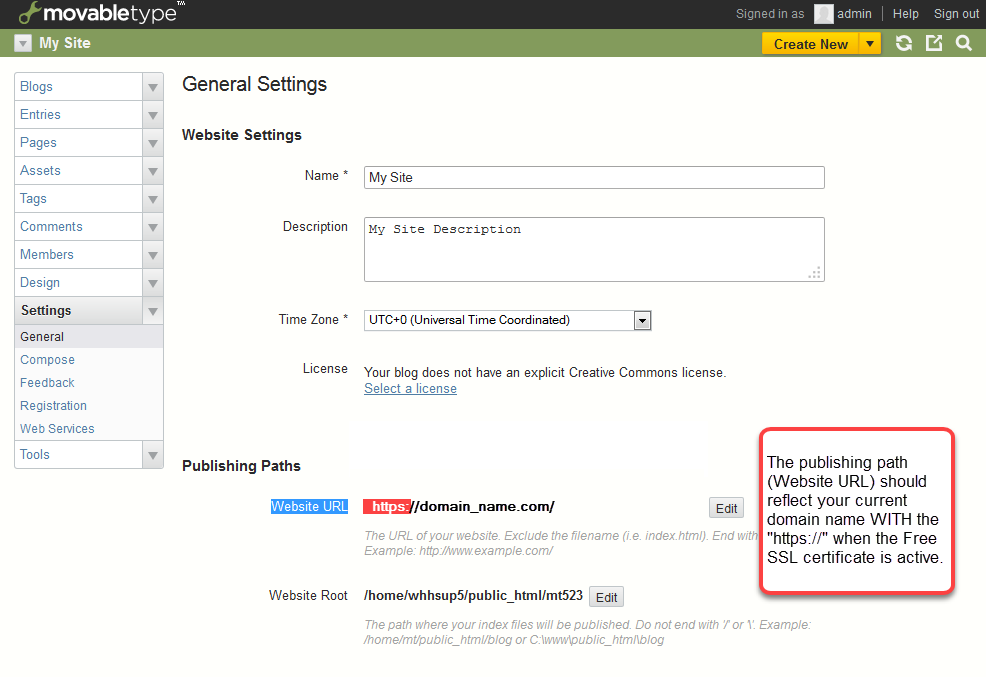The image size is (986, 677).
Task: Click the refresh/rebuild site icon
Action: click(904, 43)
